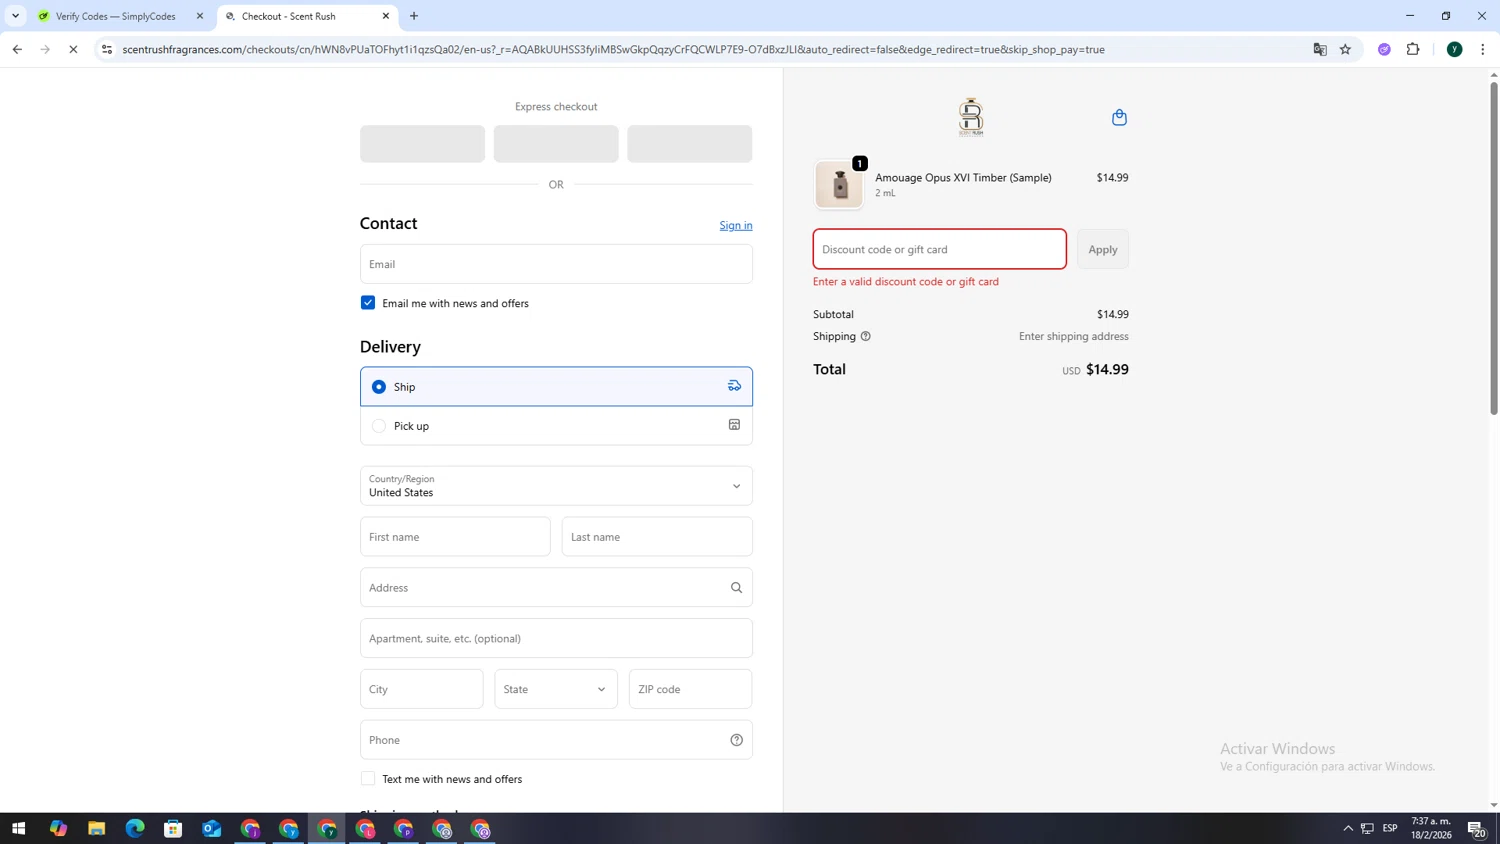Focus the First name field
Screen dimensions: 1500x844
[455, 537]
